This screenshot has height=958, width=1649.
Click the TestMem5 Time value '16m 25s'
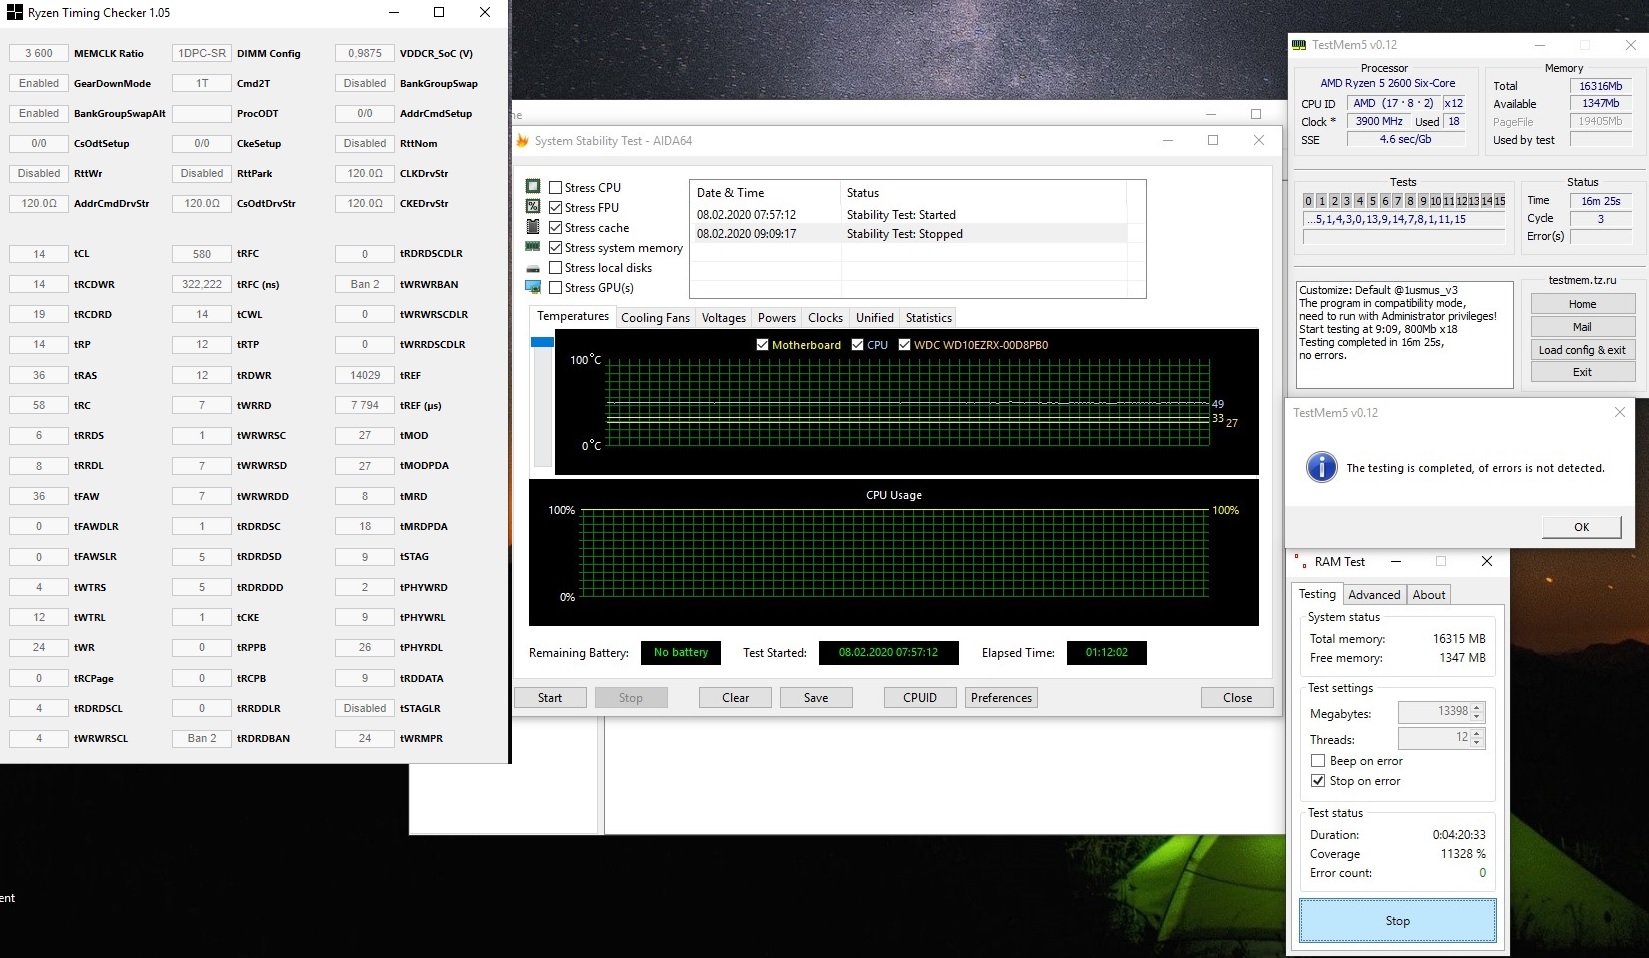[1601, 201]
